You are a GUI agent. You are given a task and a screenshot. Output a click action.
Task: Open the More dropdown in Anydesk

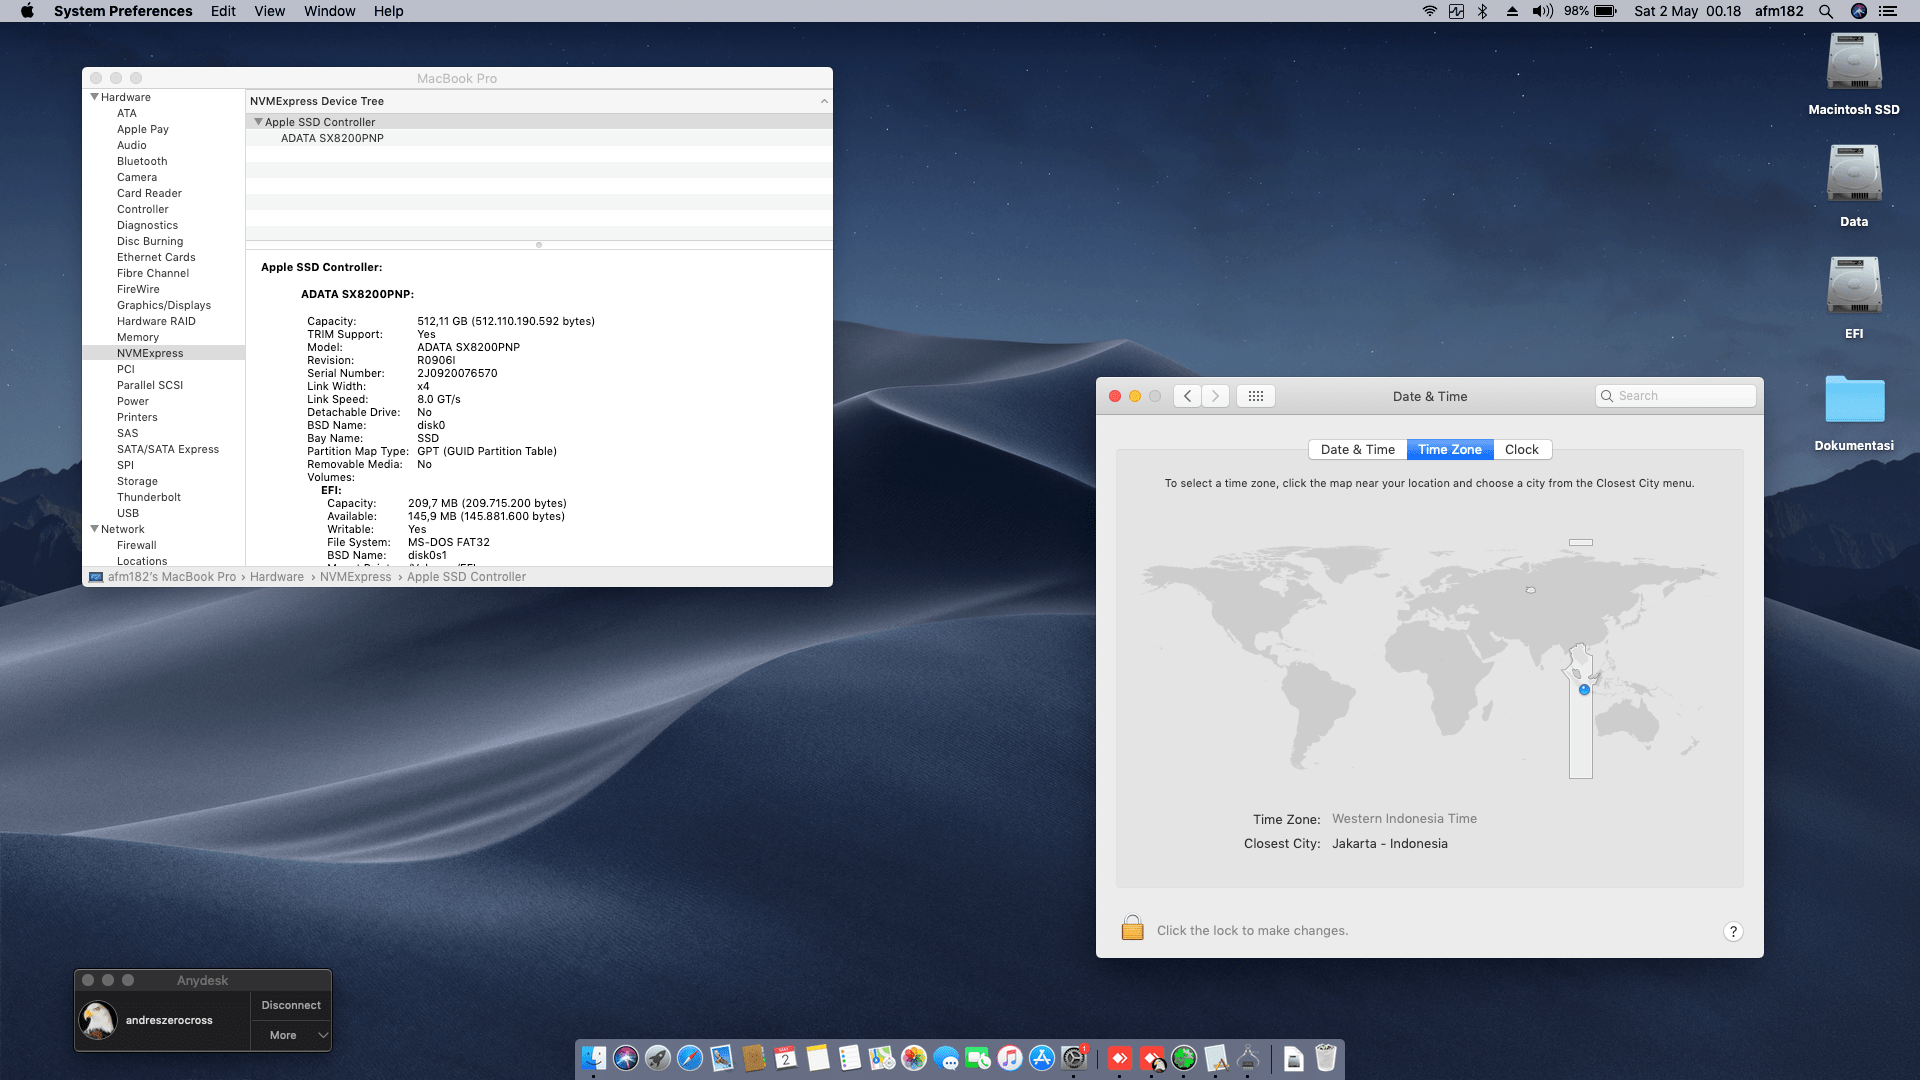(x=291, y=1035)
